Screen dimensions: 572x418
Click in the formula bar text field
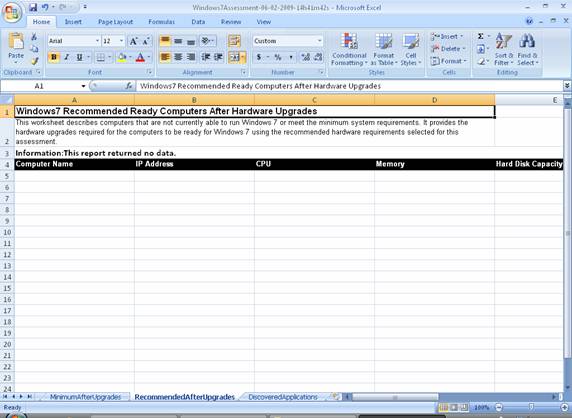(x=349, y=86)
